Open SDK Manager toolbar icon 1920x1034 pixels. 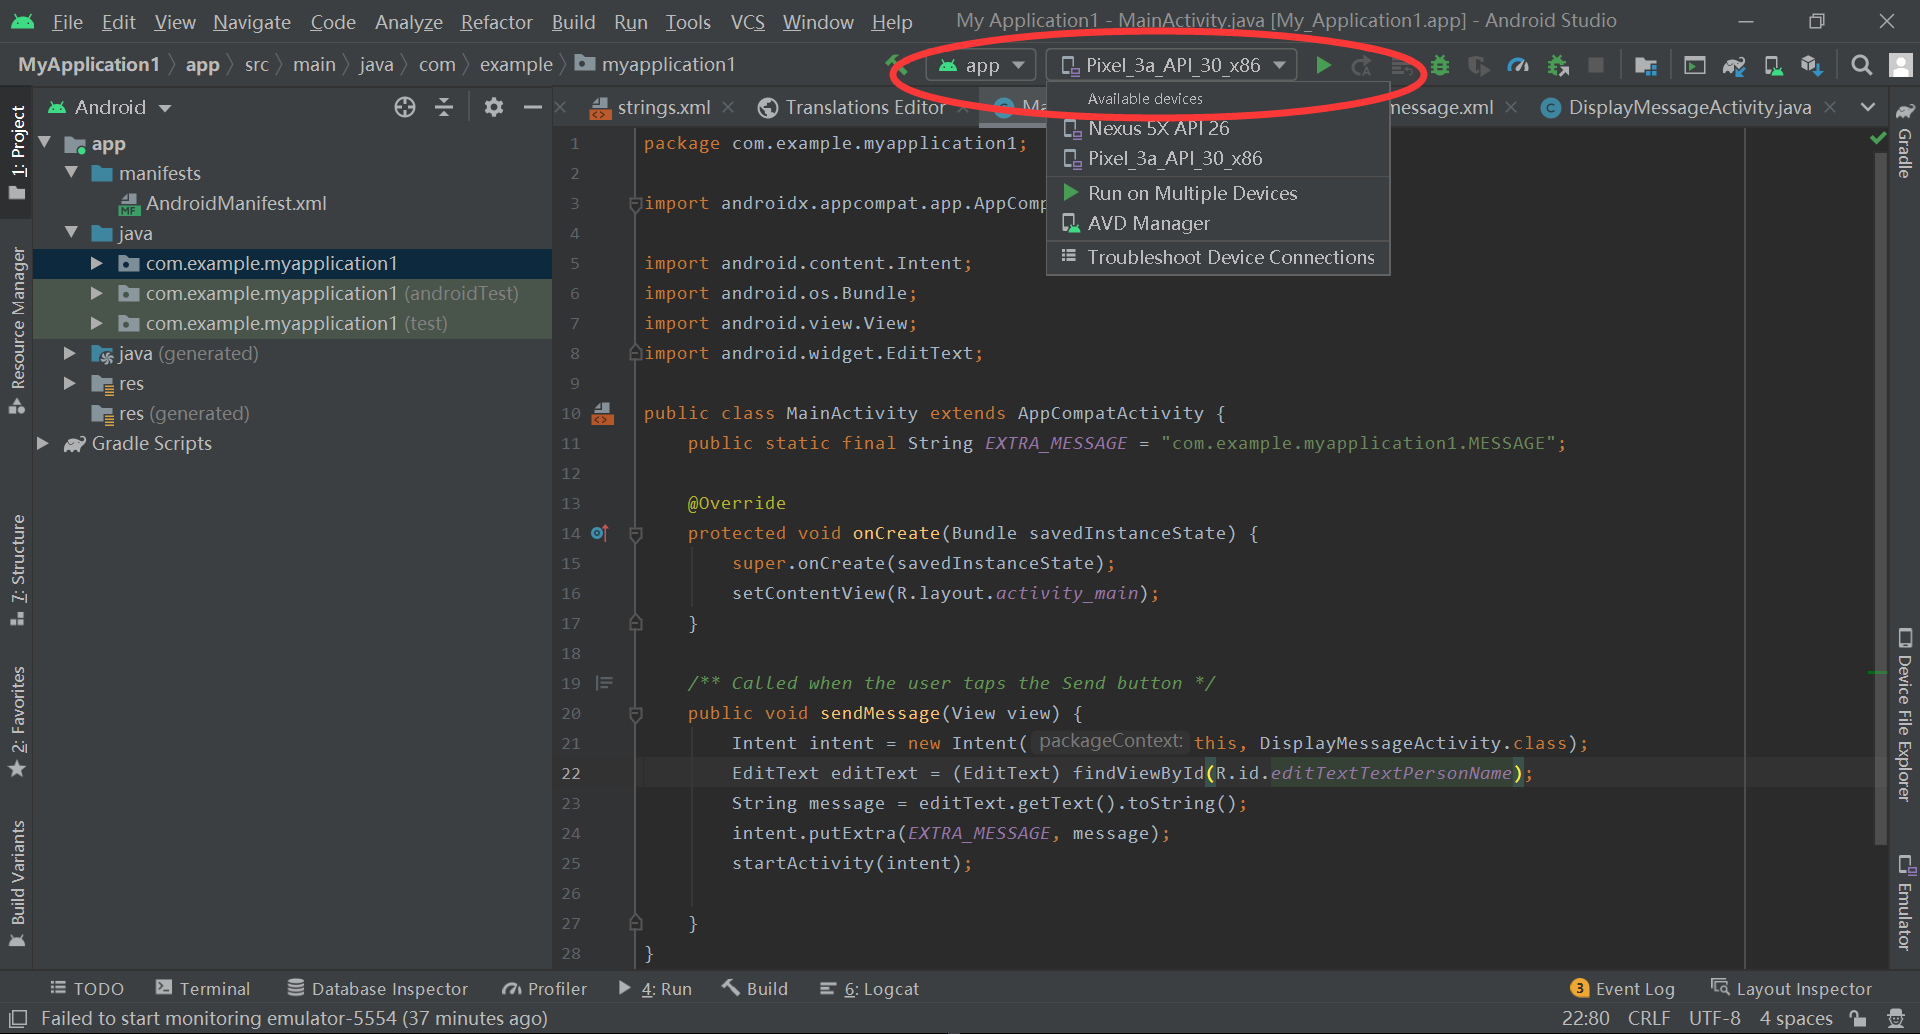[x=1811, y=65]
